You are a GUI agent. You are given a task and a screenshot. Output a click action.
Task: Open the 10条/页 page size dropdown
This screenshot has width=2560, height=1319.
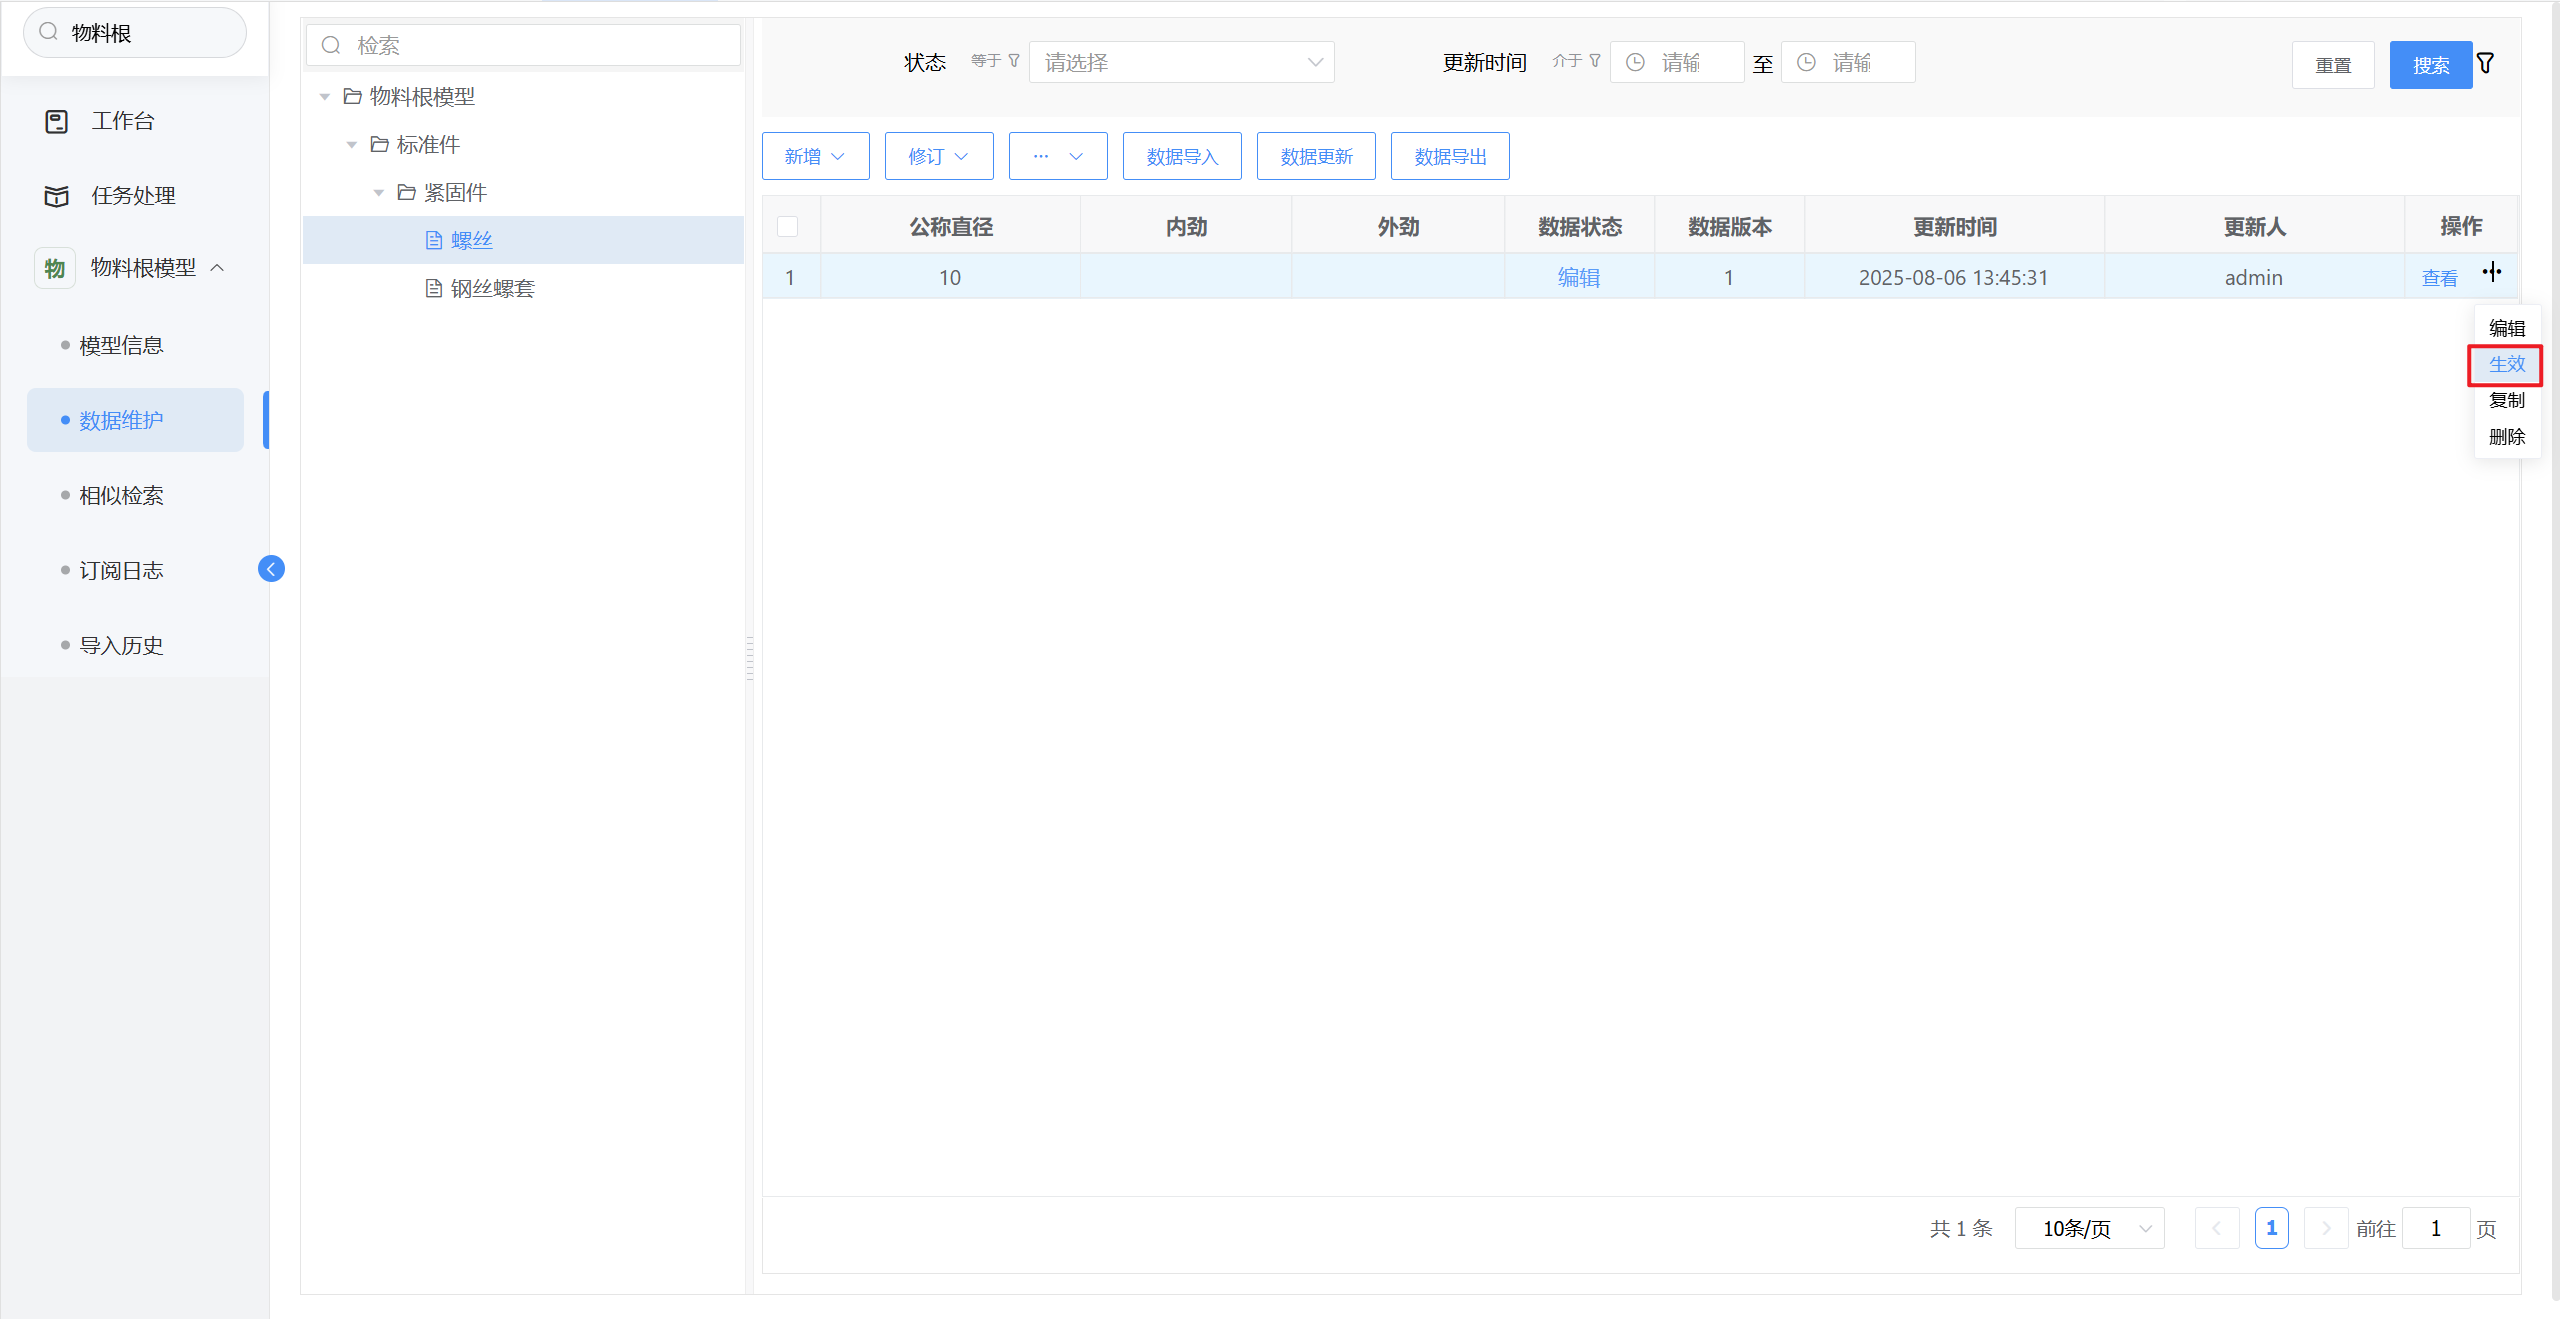coord(2090,1229)
